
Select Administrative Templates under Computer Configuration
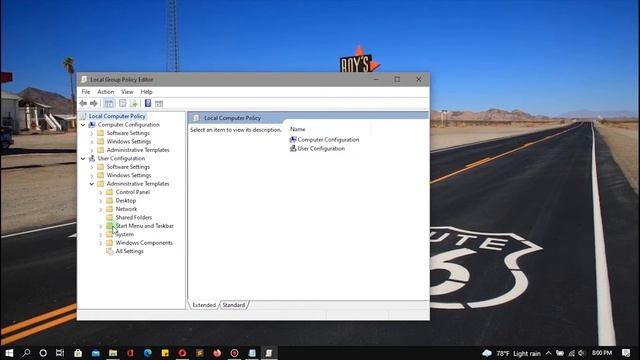point(138,150)
